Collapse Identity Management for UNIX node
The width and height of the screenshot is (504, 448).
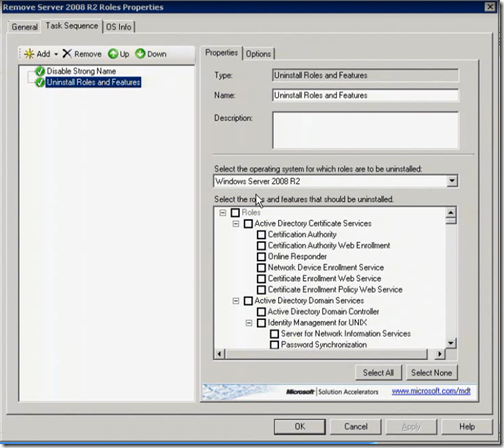249,323
